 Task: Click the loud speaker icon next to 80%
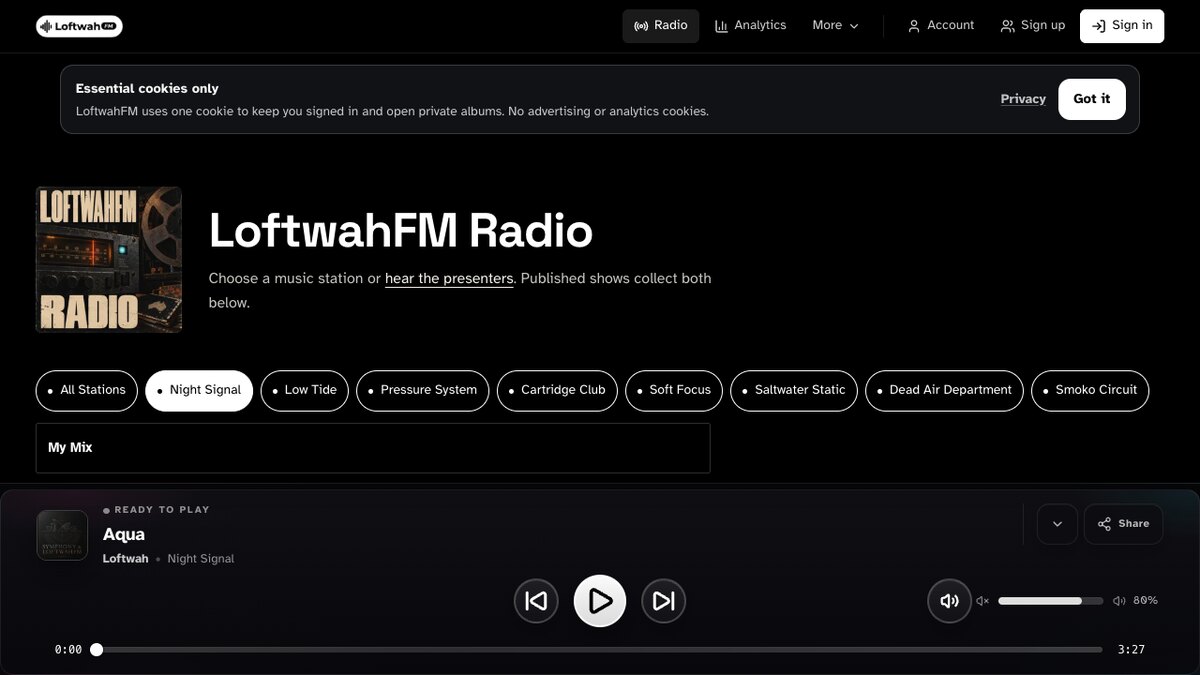pyautogui.click(x=1119, y=601)
